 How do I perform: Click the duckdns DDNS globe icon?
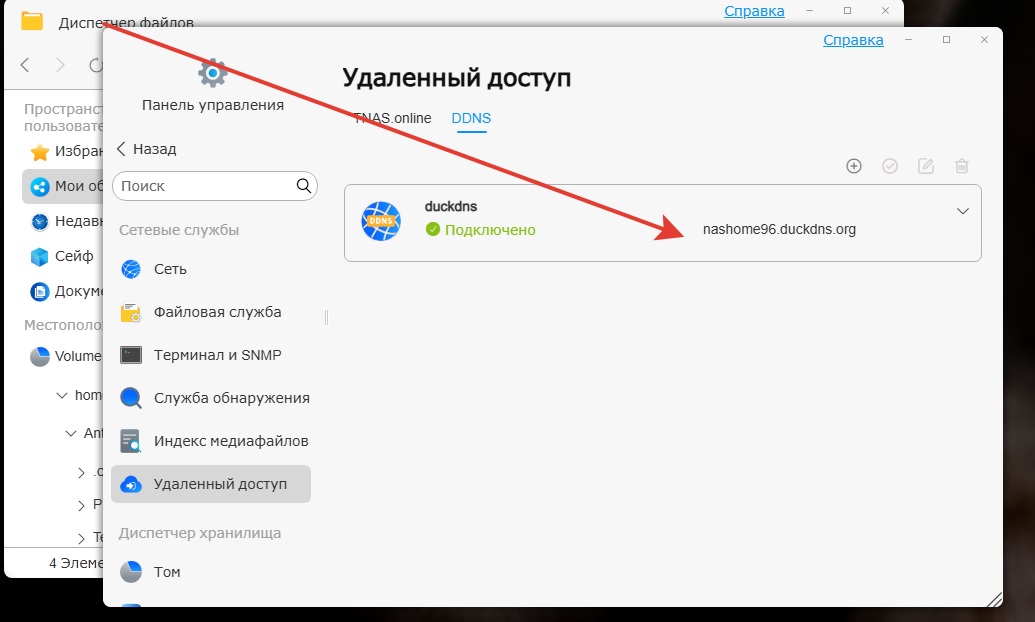click(x=381, y=221)
